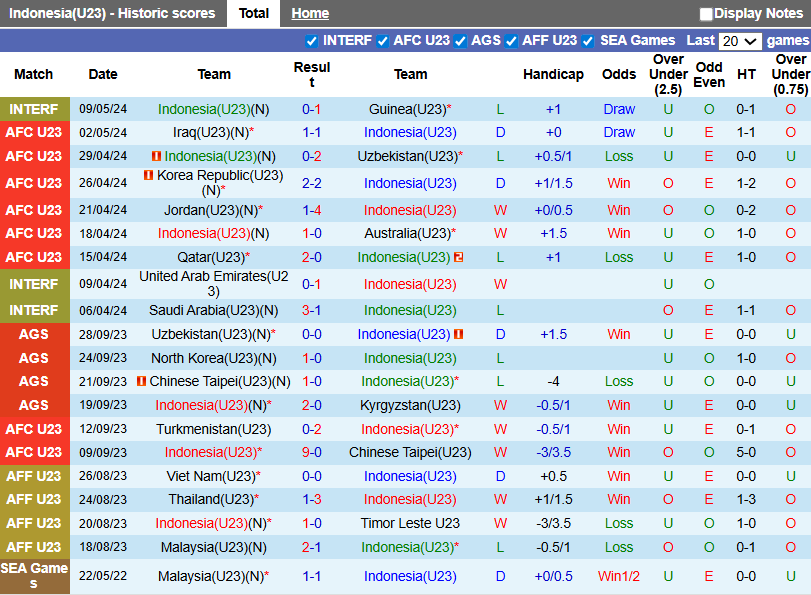Click red card icon beside Indonesia(U23) on 29/04/24
This screenshot has height=595, width=811.
click(x=156, y=156)
